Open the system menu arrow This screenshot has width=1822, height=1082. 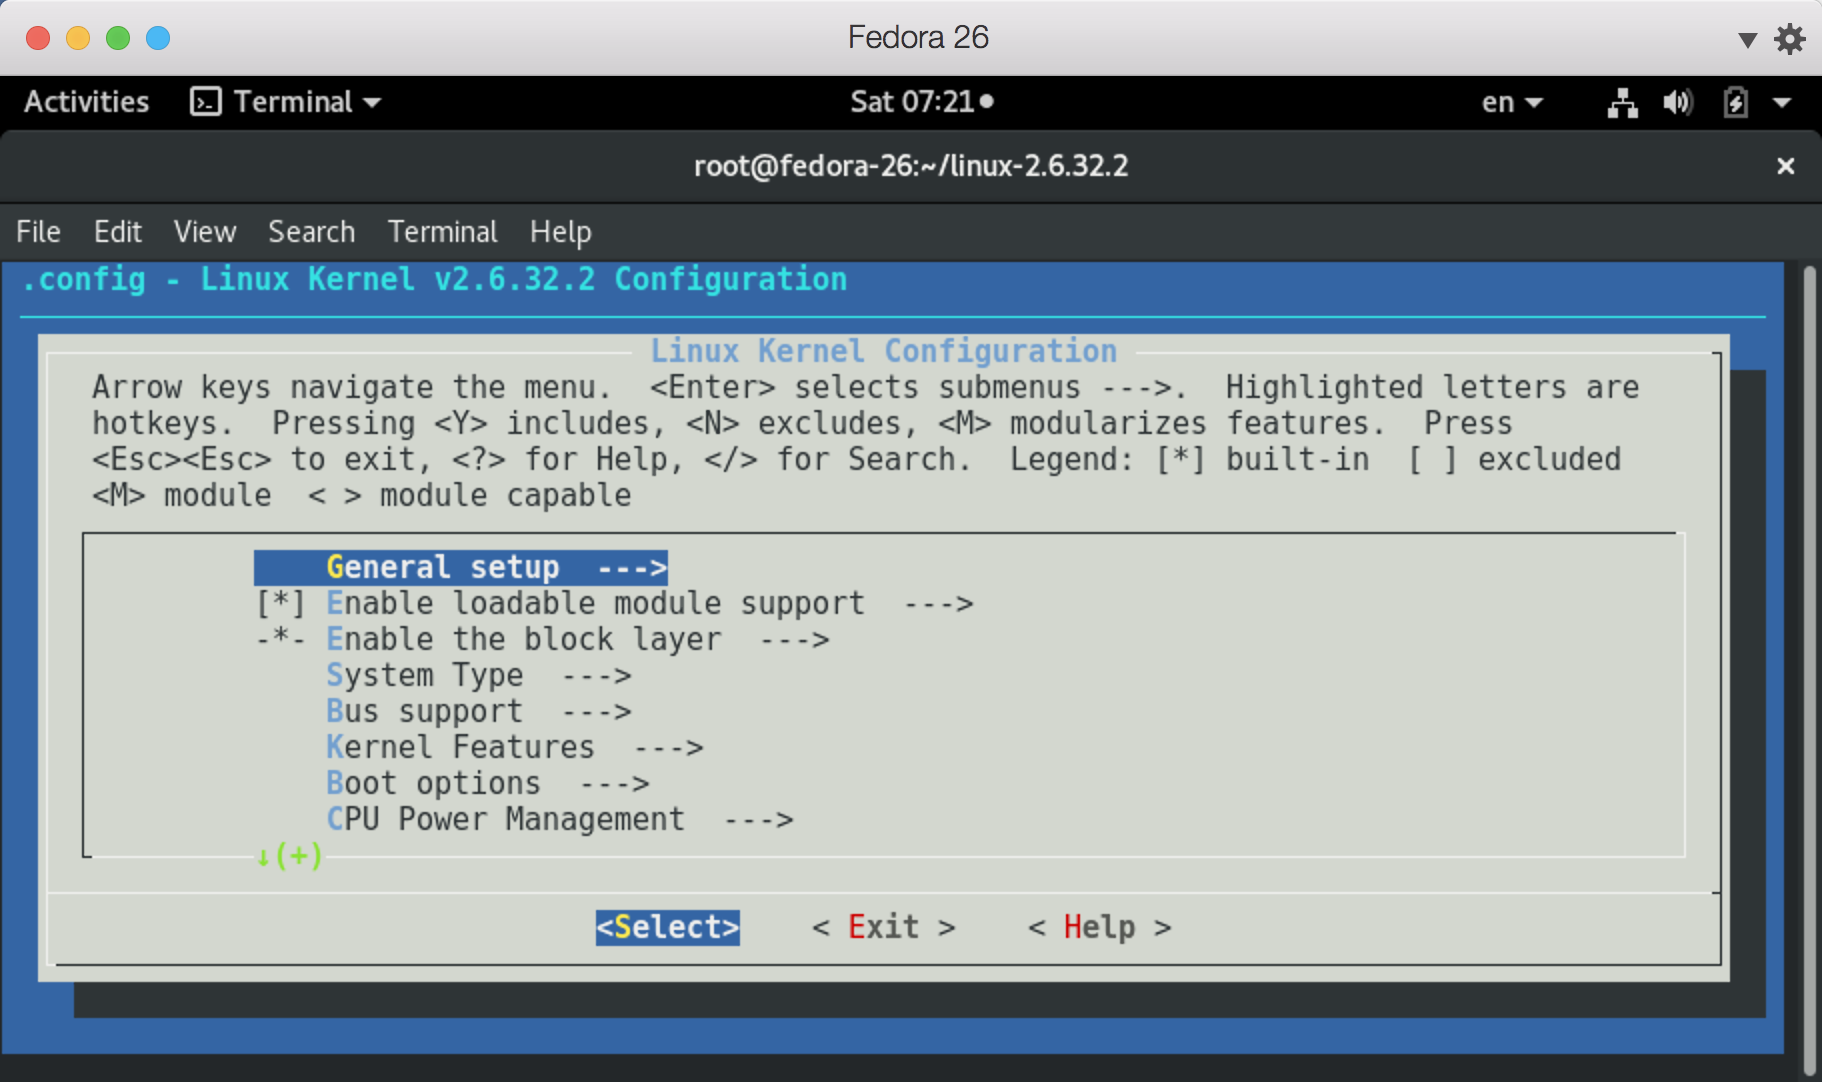1781,102
